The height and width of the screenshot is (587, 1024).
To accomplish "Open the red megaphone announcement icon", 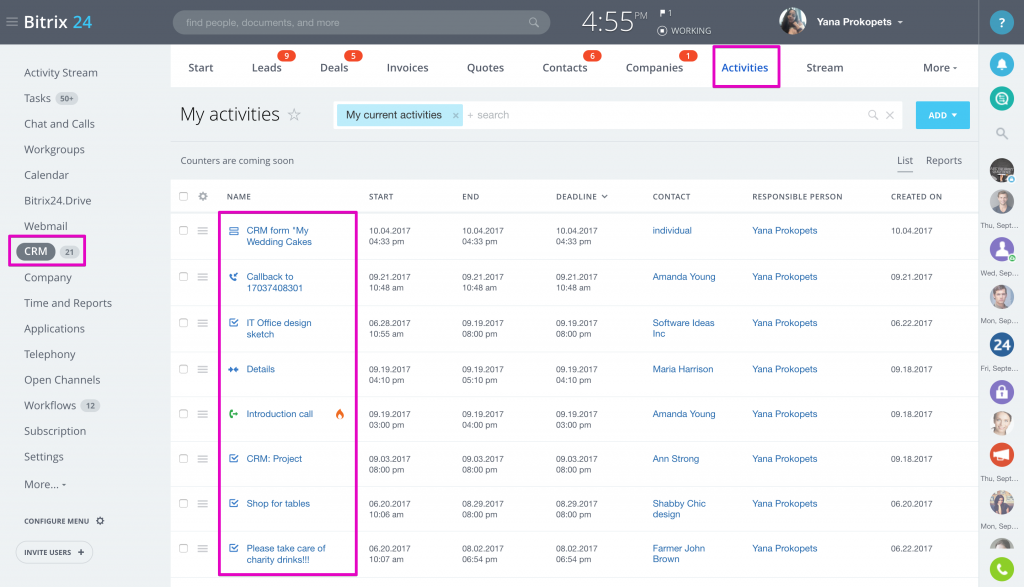I will [x=1001, y=454].
